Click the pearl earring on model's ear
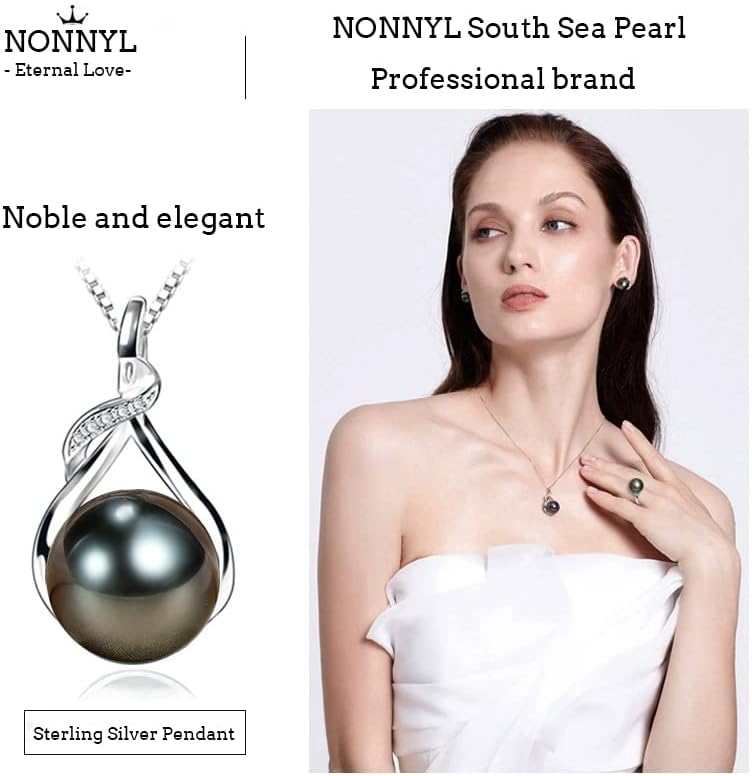This screenshot has height=776, width=752. (623, 284)
